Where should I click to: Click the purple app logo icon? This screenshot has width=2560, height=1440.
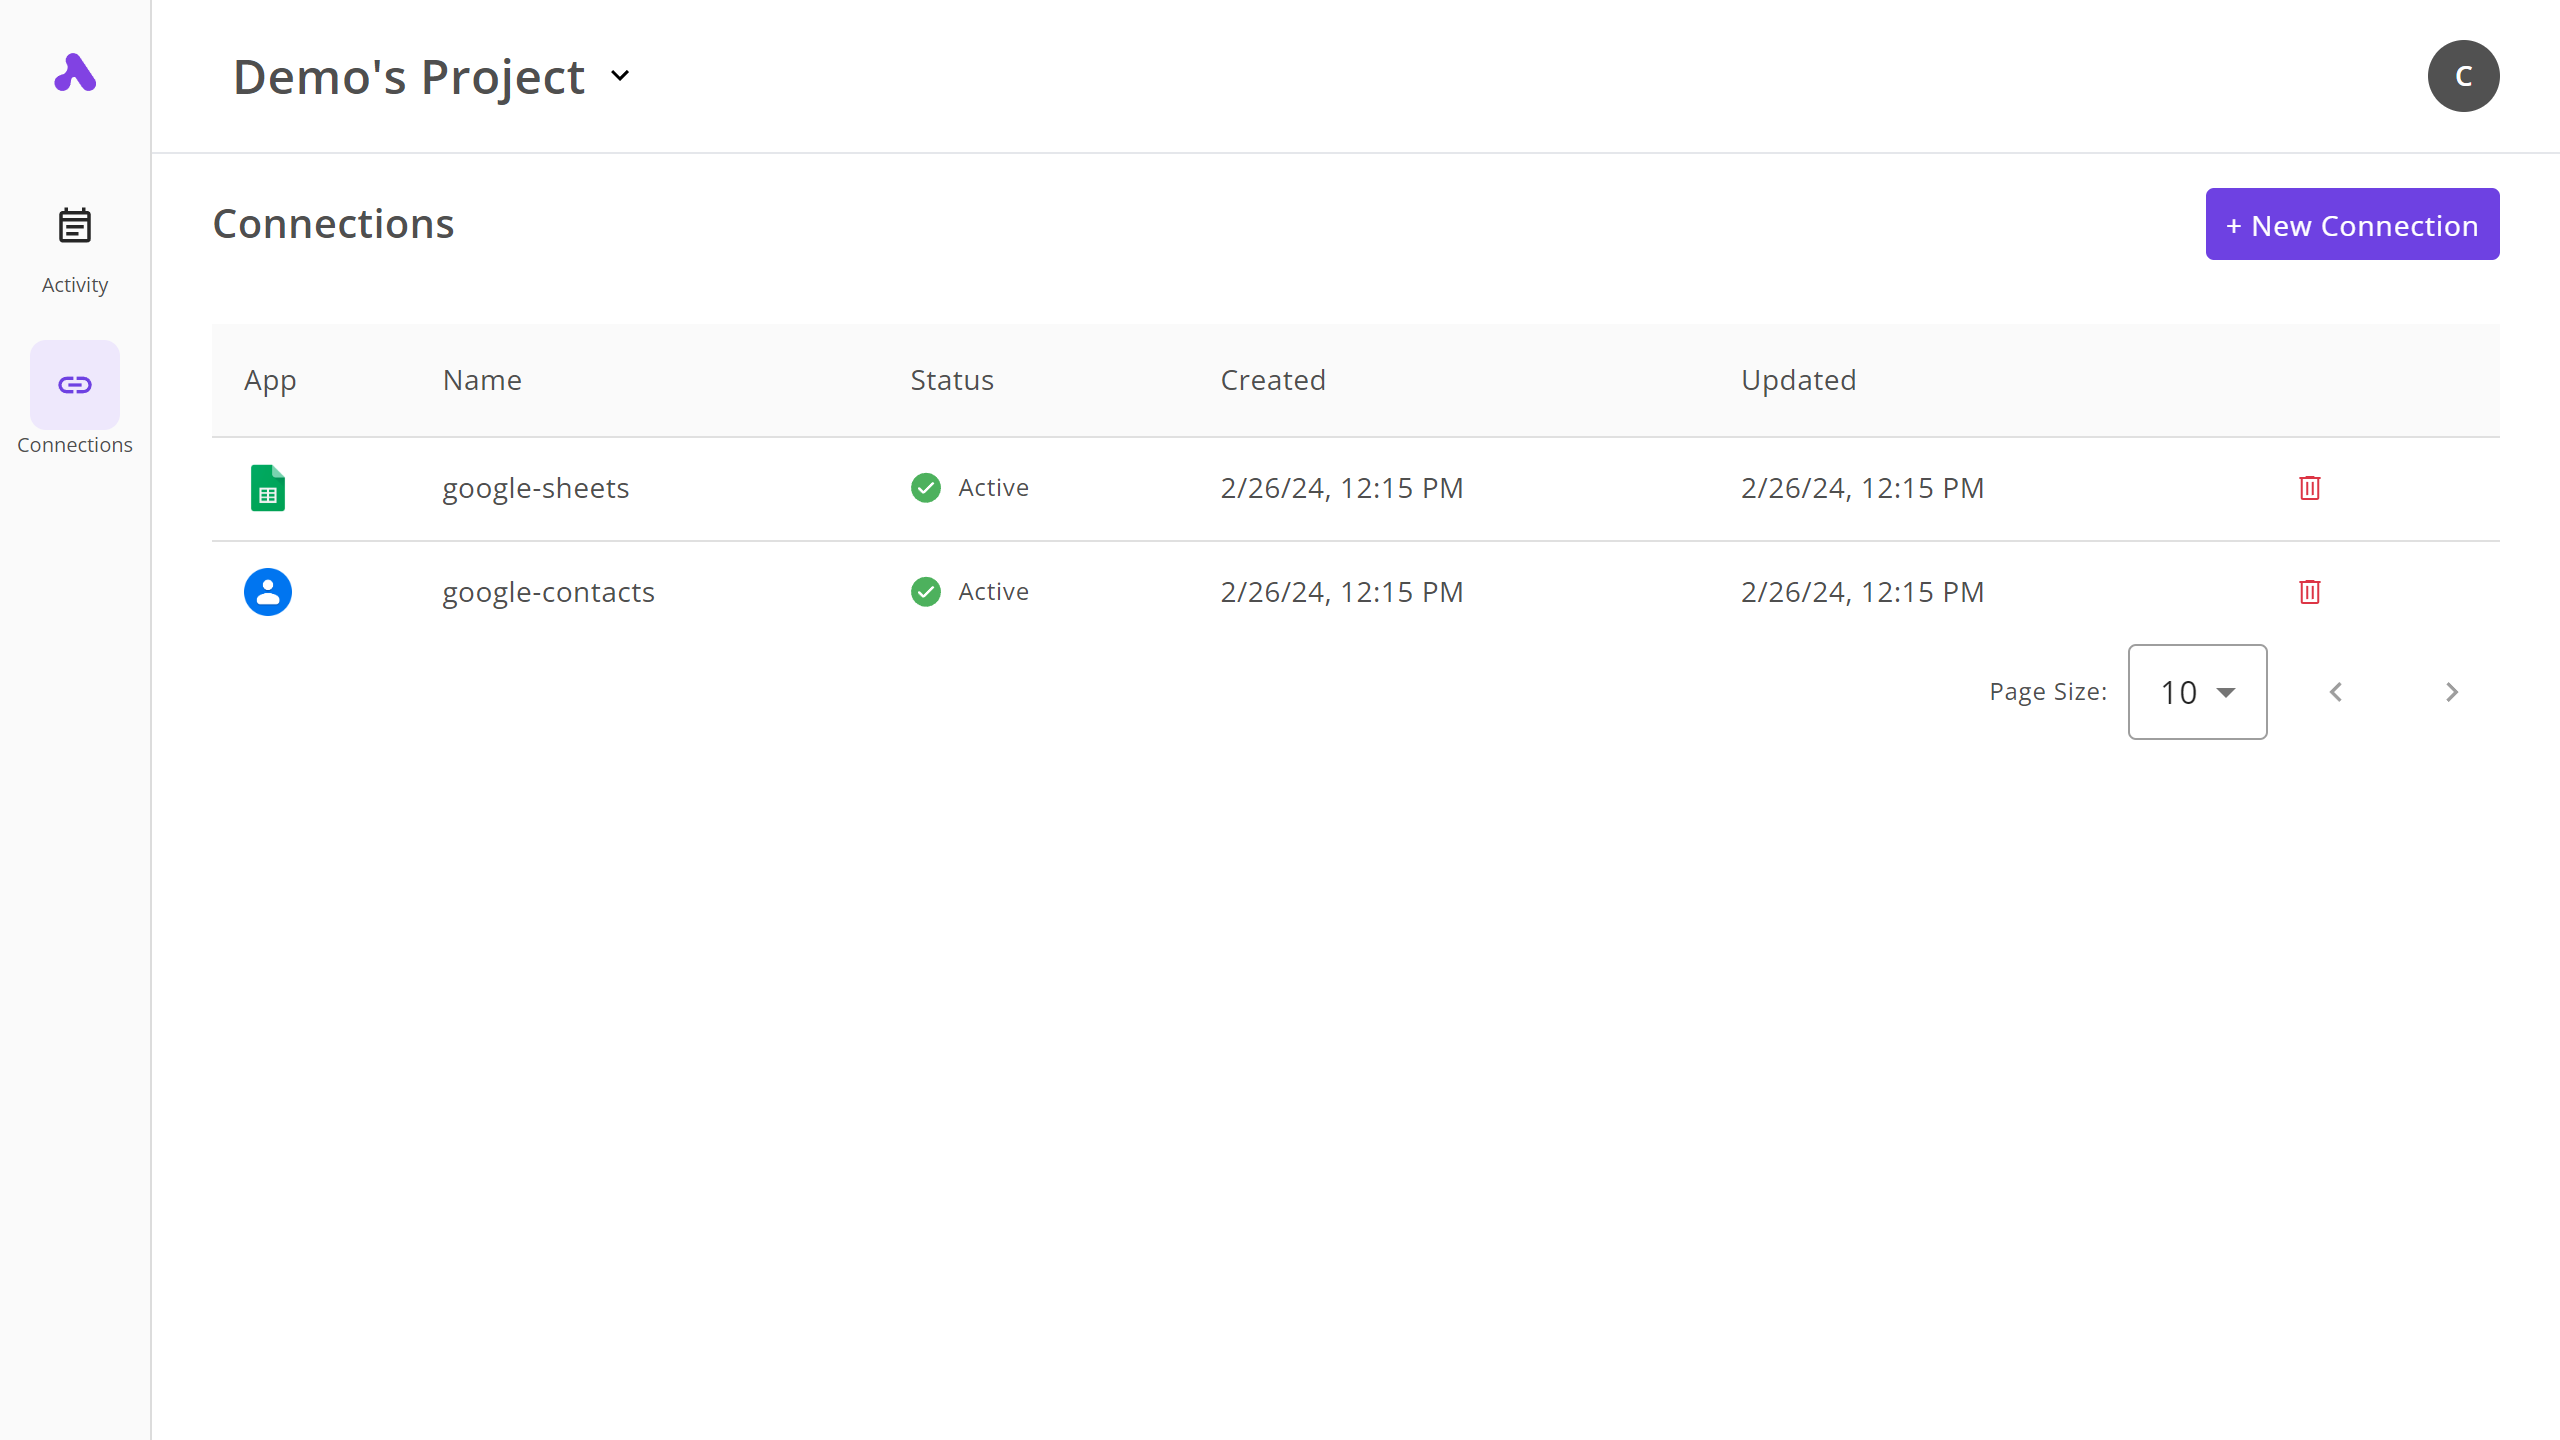(x=75, y=73)
